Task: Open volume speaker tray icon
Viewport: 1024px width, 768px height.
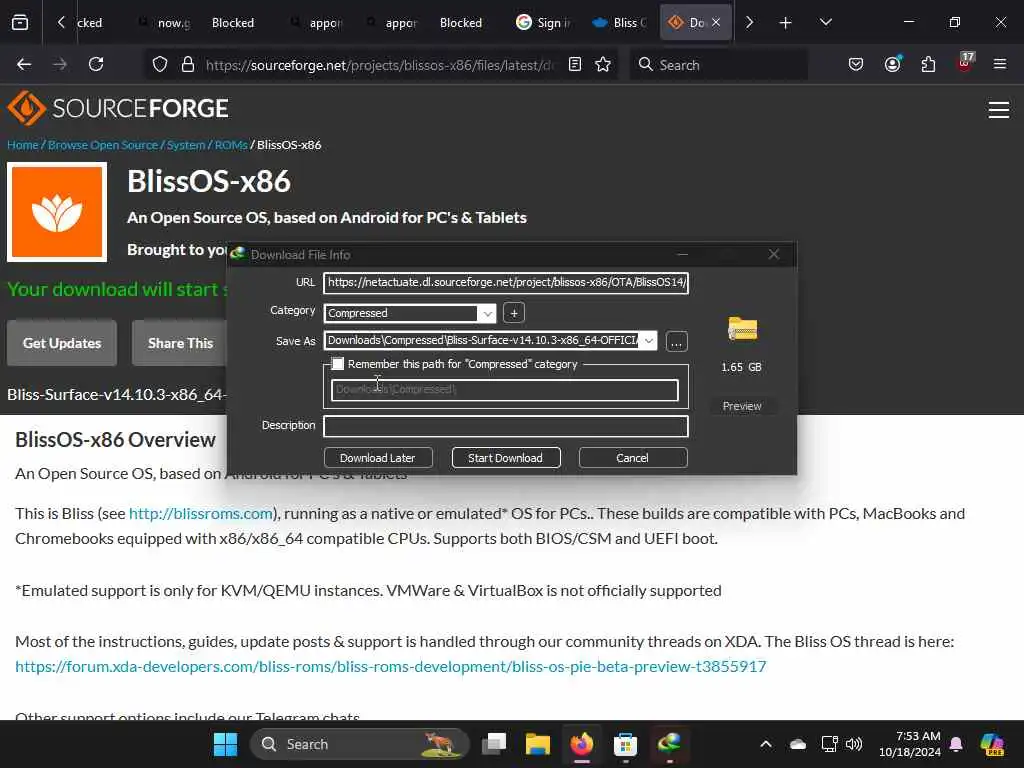Action: click(x=854, y=744)
